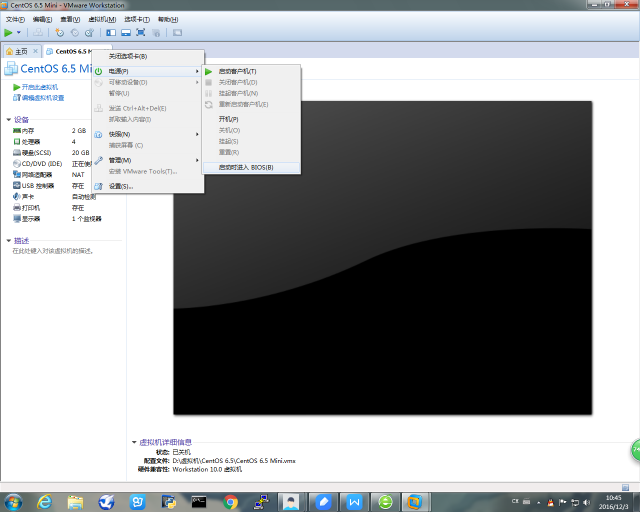Click the full screen toolbar icon
Screen dimensions: 640x512
pos(140,33)
